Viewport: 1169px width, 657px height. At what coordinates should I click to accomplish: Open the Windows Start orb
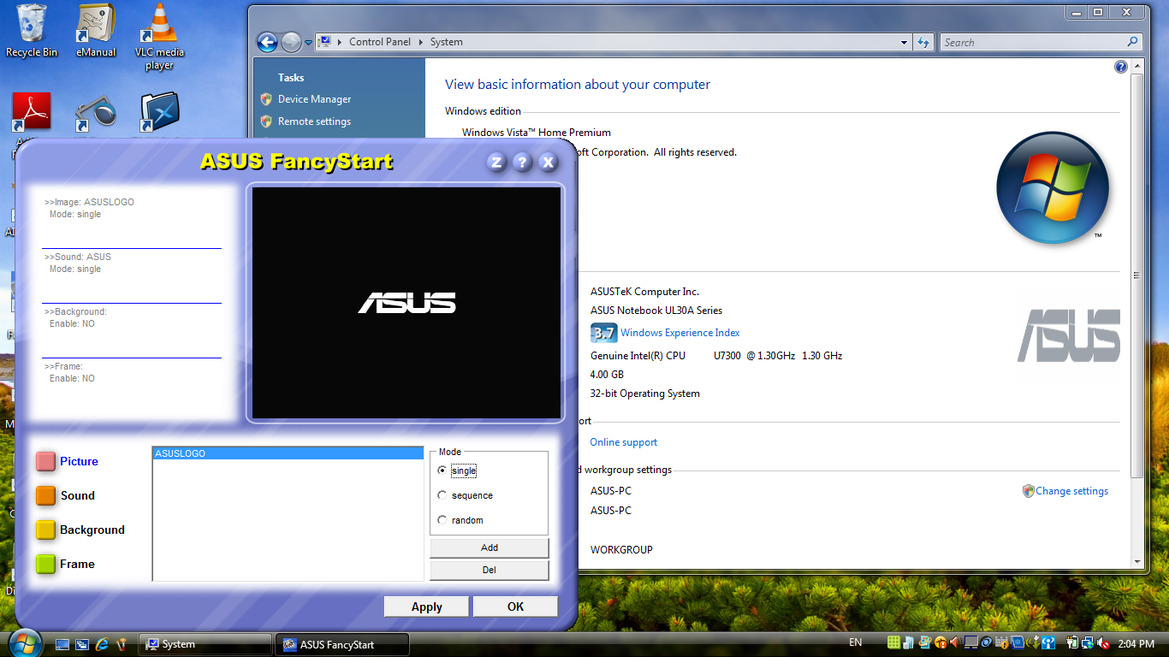pyautogui.click(x=25, y=644)
